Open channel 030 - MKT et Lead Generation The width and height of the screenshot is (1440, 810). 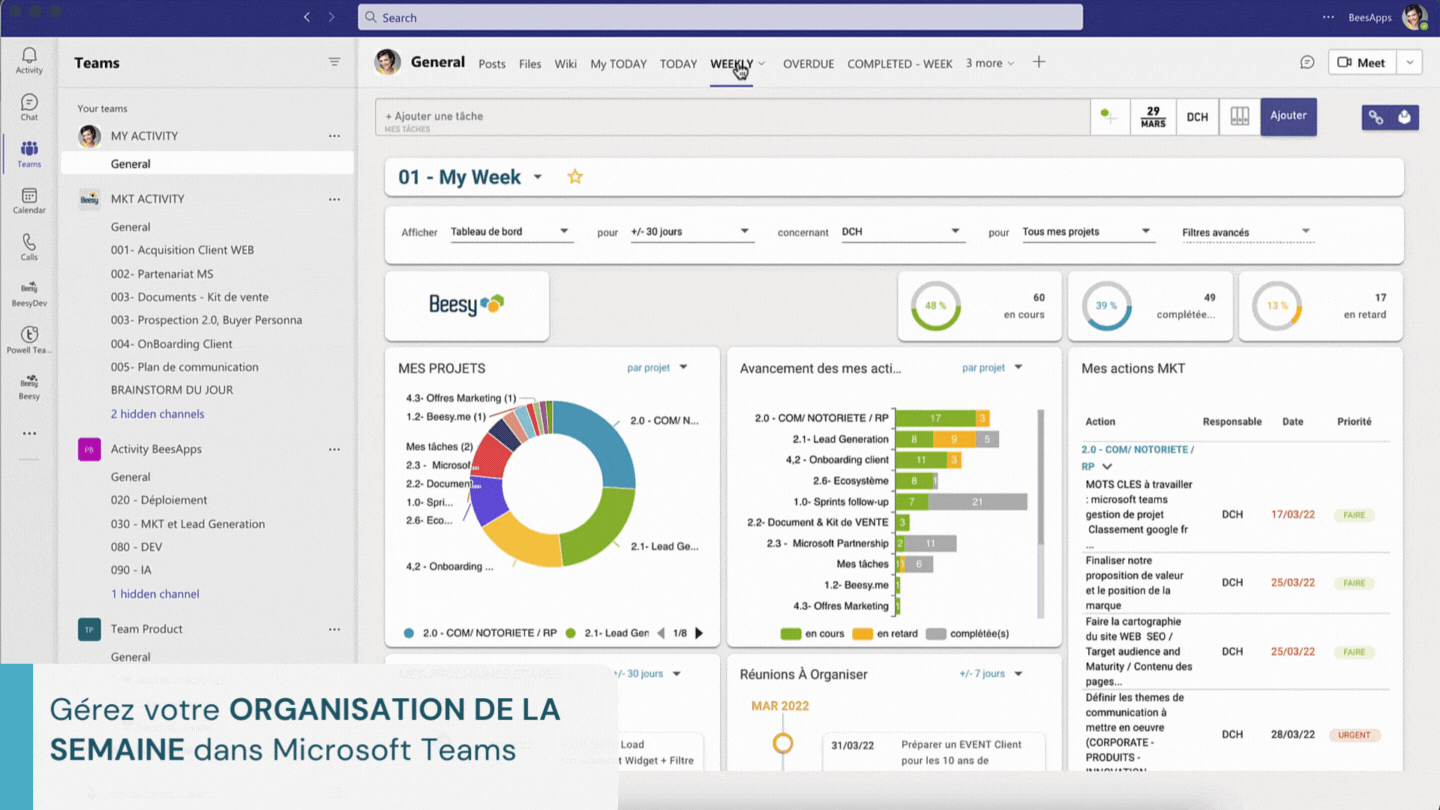tap(187, 524)
